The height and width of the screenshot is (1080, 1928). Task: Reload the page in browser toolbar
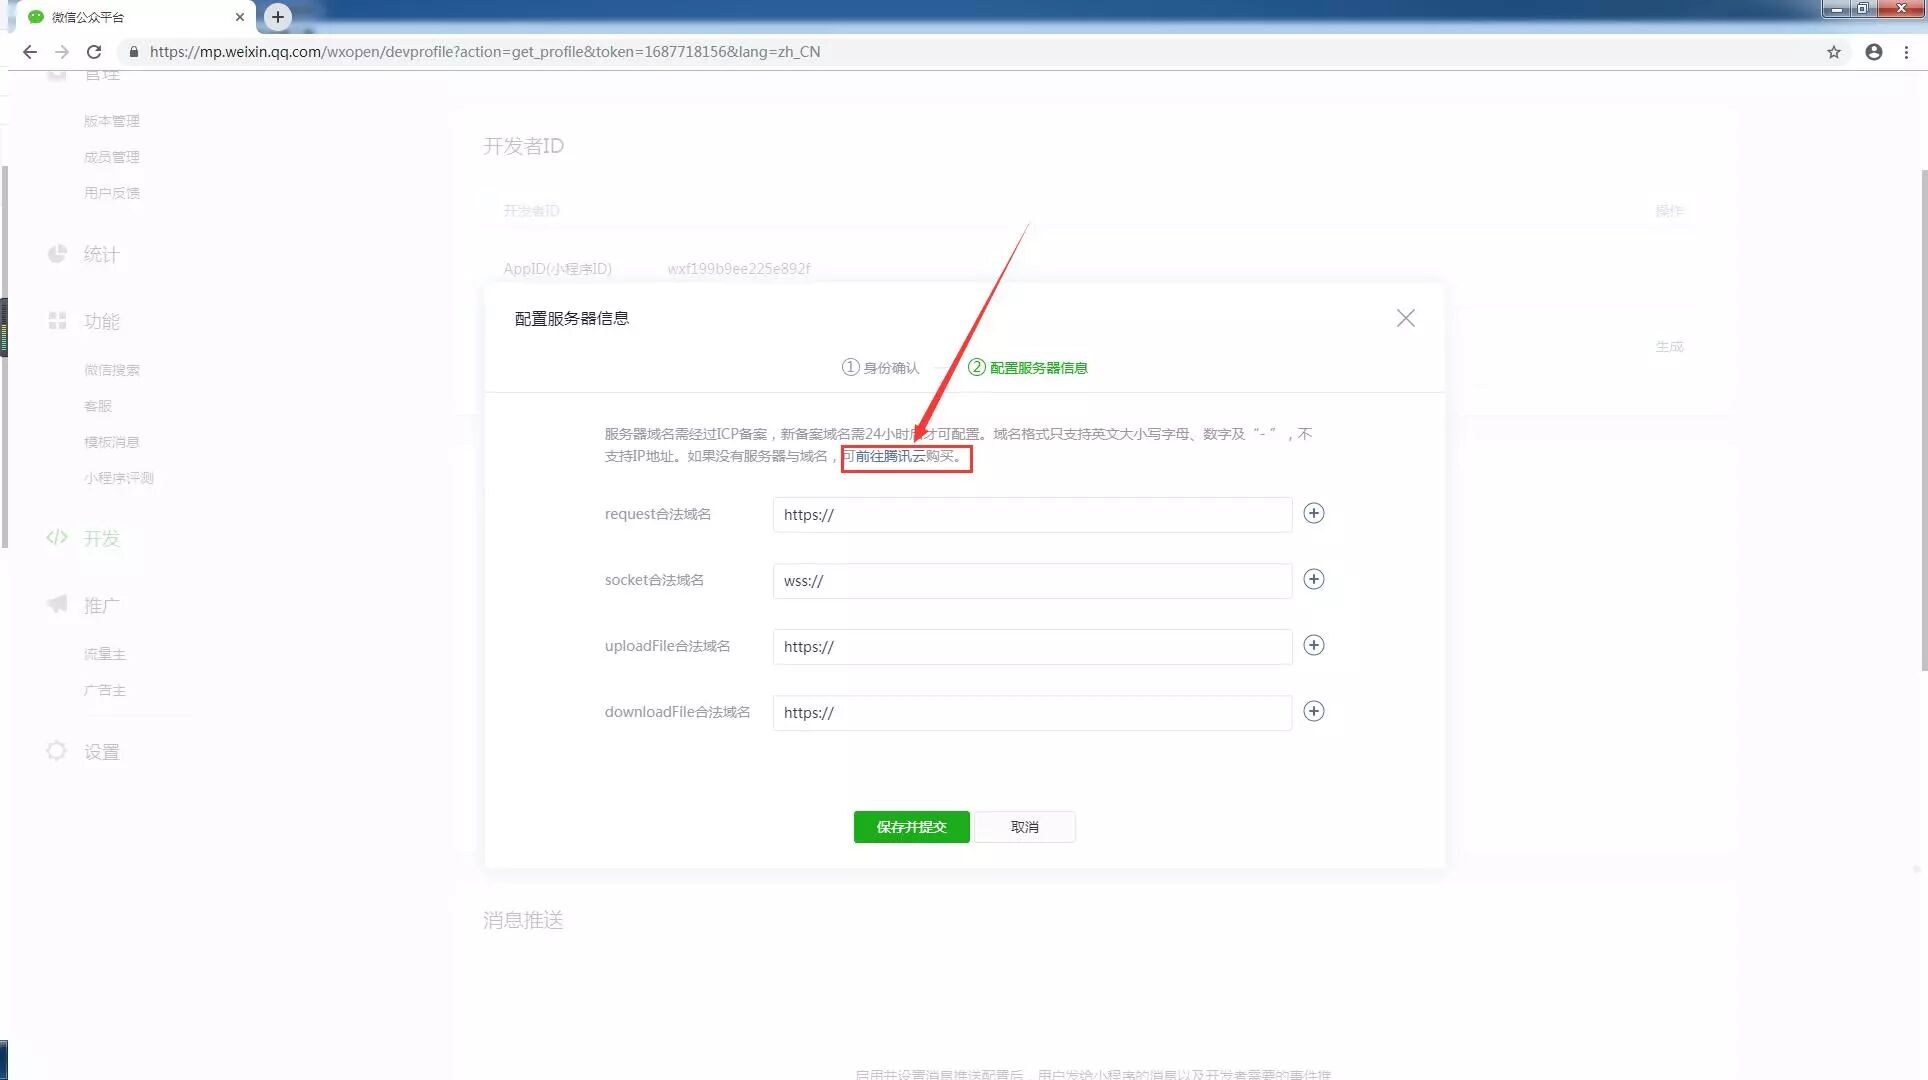tap(94, 52)
